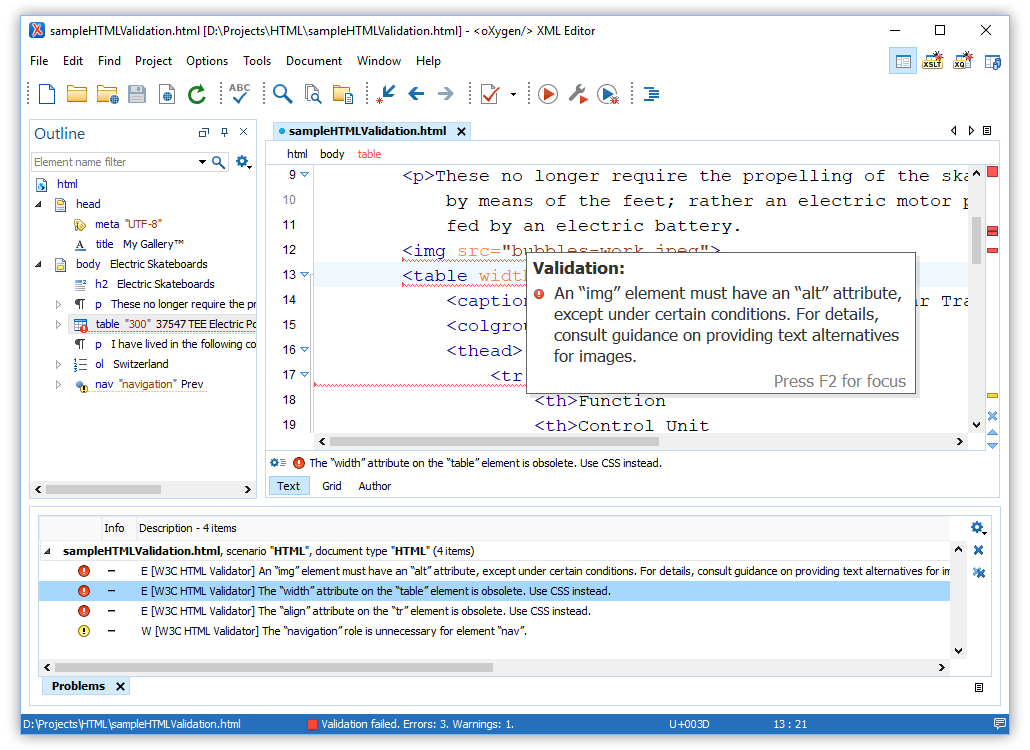Expand the ol Switzerland node
Image resolution: width=1030 pixels, height=750 pixels.
point(58,364)
